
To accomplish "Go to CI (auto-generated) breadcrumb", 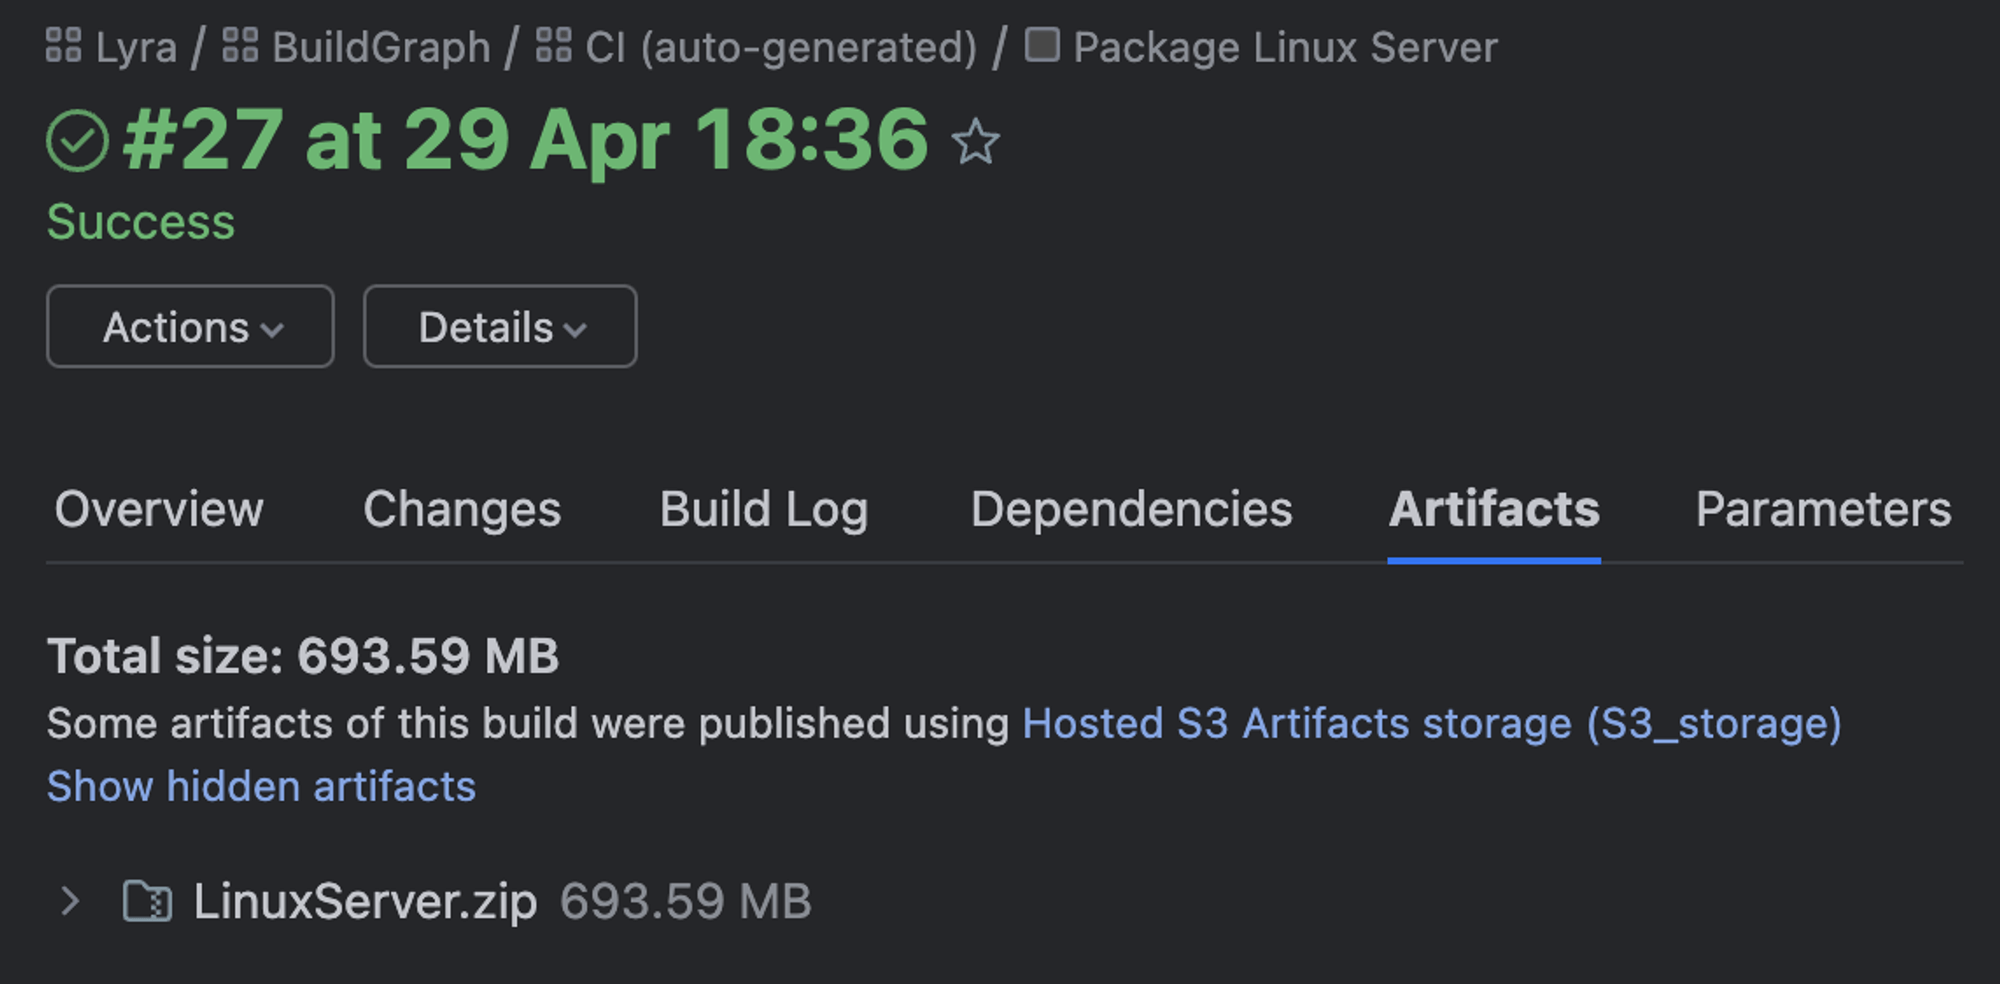I will tap(781, 47).
